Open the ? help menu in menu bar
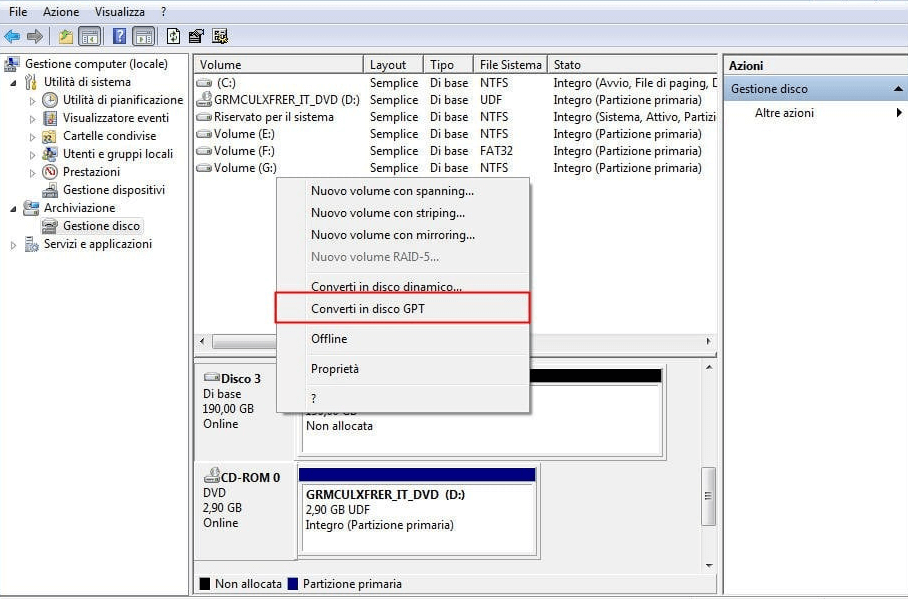The height and width of the screenshot is (599, 908). (x=164, y=12)
